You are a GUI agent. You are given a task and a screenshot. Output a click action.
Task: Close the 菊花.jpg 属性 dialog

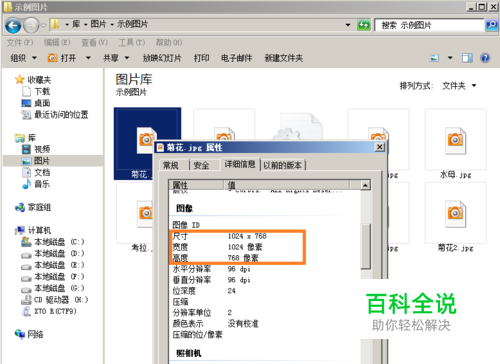click(x=379, y=147)
